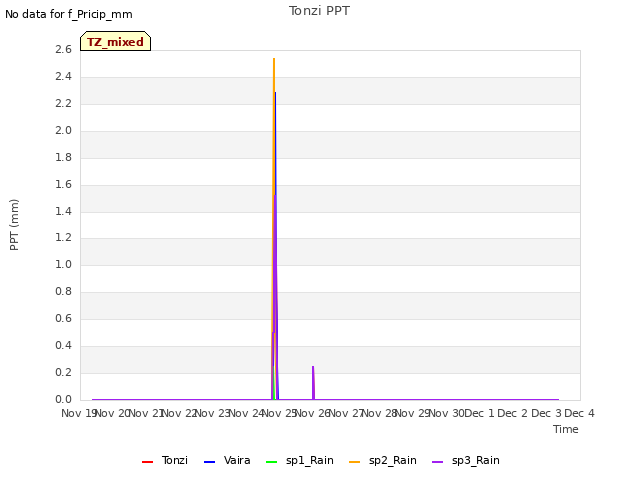
Task: Toggle the sp3_Rain legend entry
Action: click(x=466, y=460)
